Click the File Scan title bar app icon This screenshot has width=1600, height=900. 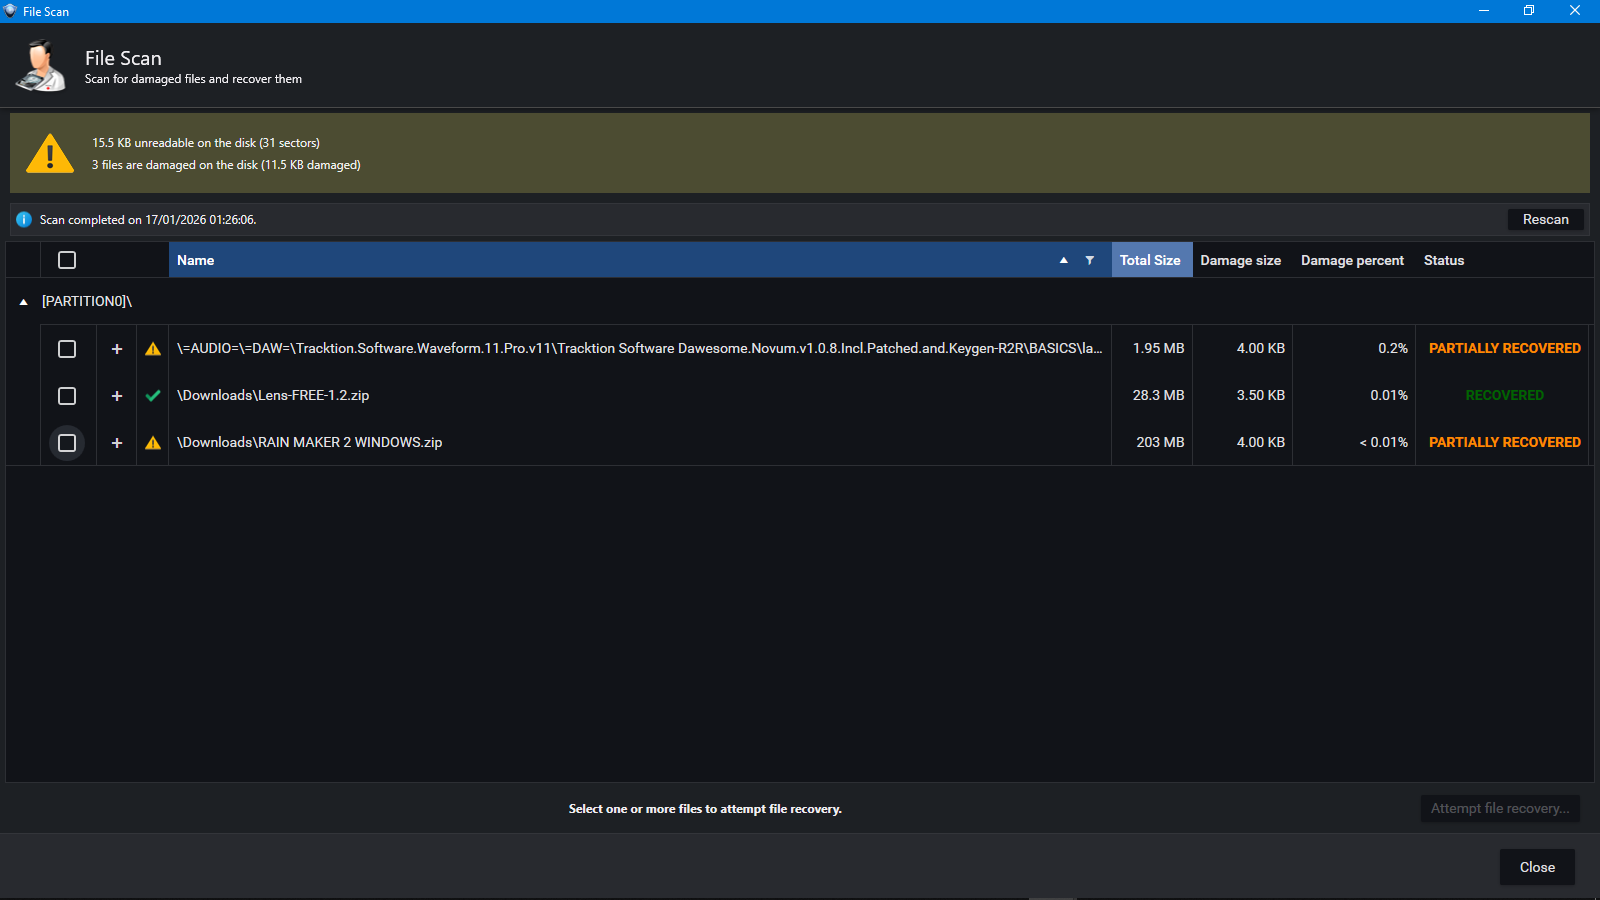pos(11,11)
